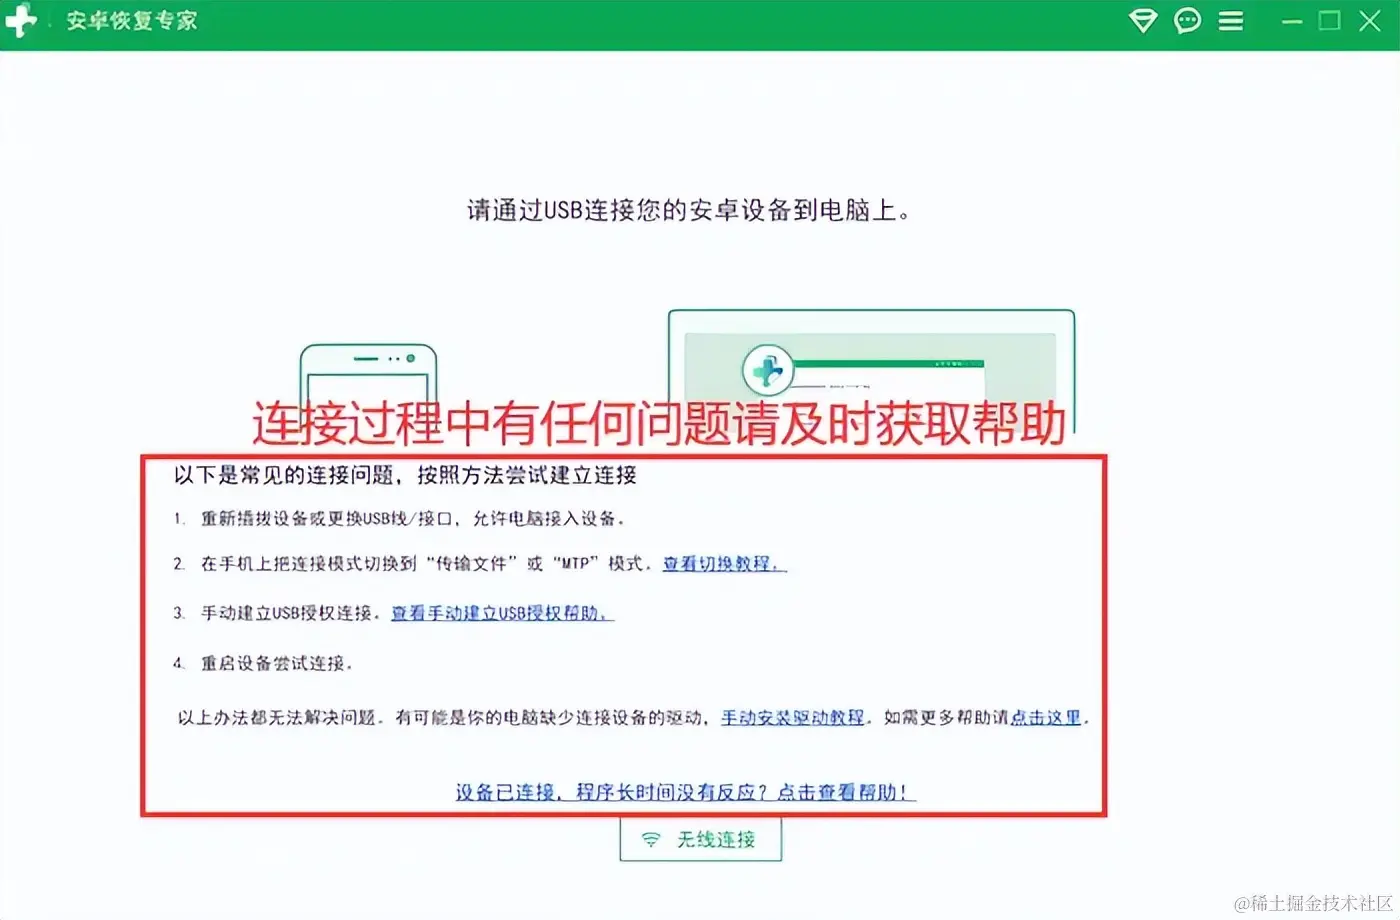Open 查看手动建立USB授权帮助 link
1400x920 pixels.
coord(502,613)
